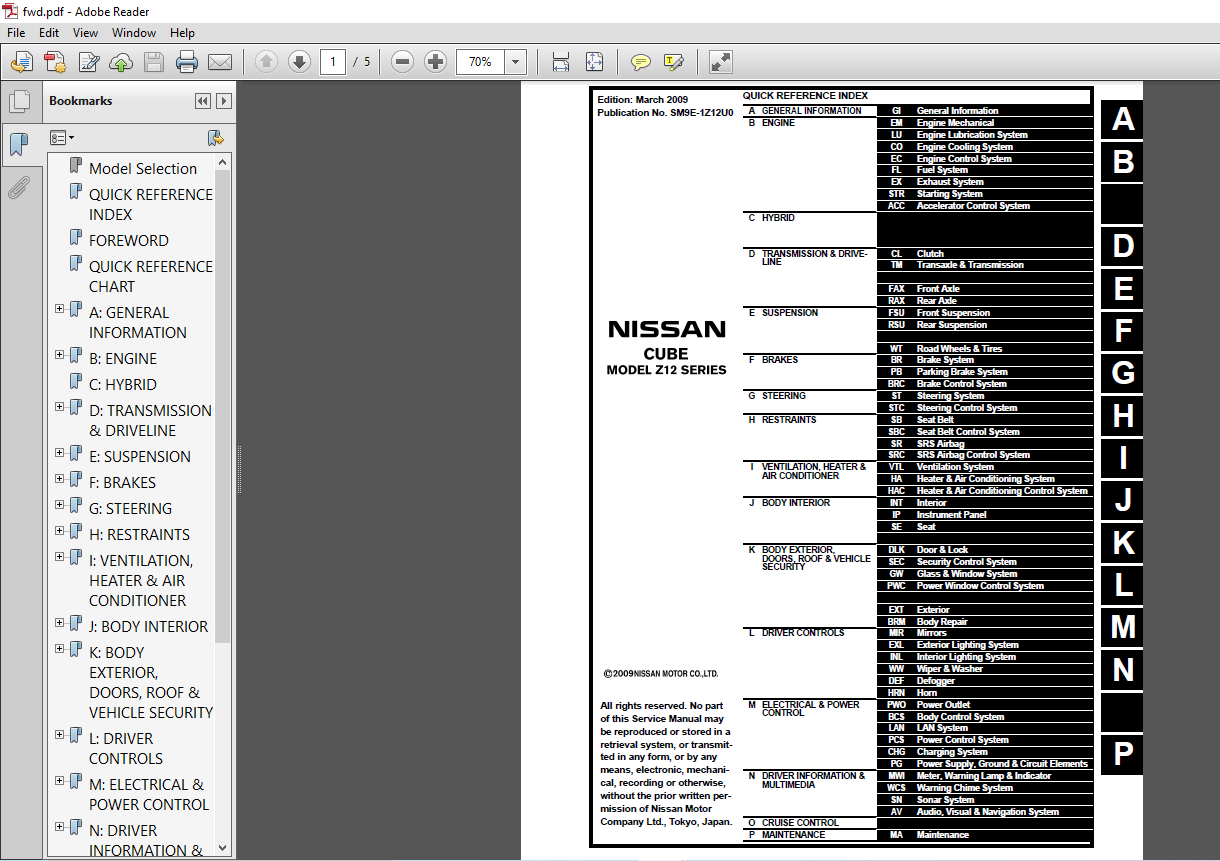Select the K: BODY EXTERIOR bookmark label
The height and width of the screenshot is (861, 1220).
tap(151, 682)
